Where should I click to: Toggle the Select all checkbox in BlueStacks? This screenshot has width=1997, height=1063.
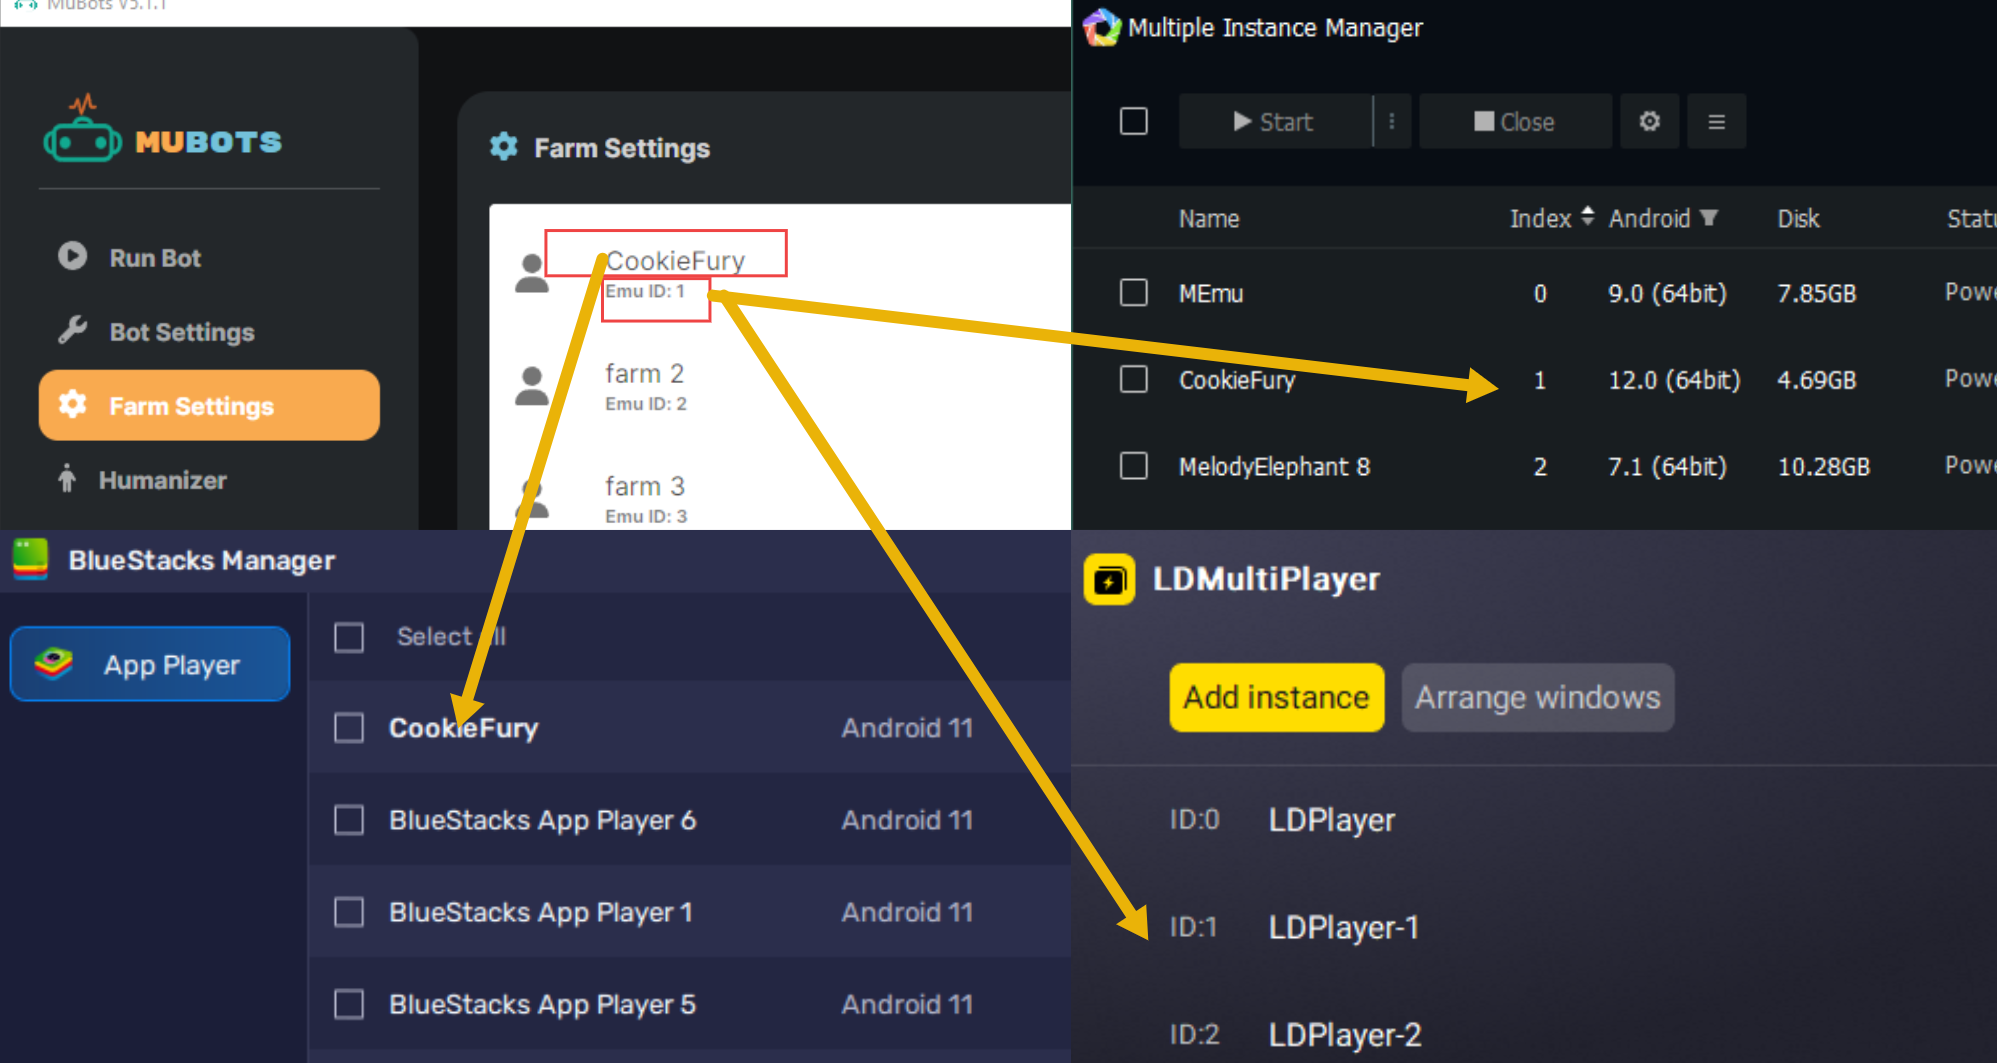tap(348, 637)
